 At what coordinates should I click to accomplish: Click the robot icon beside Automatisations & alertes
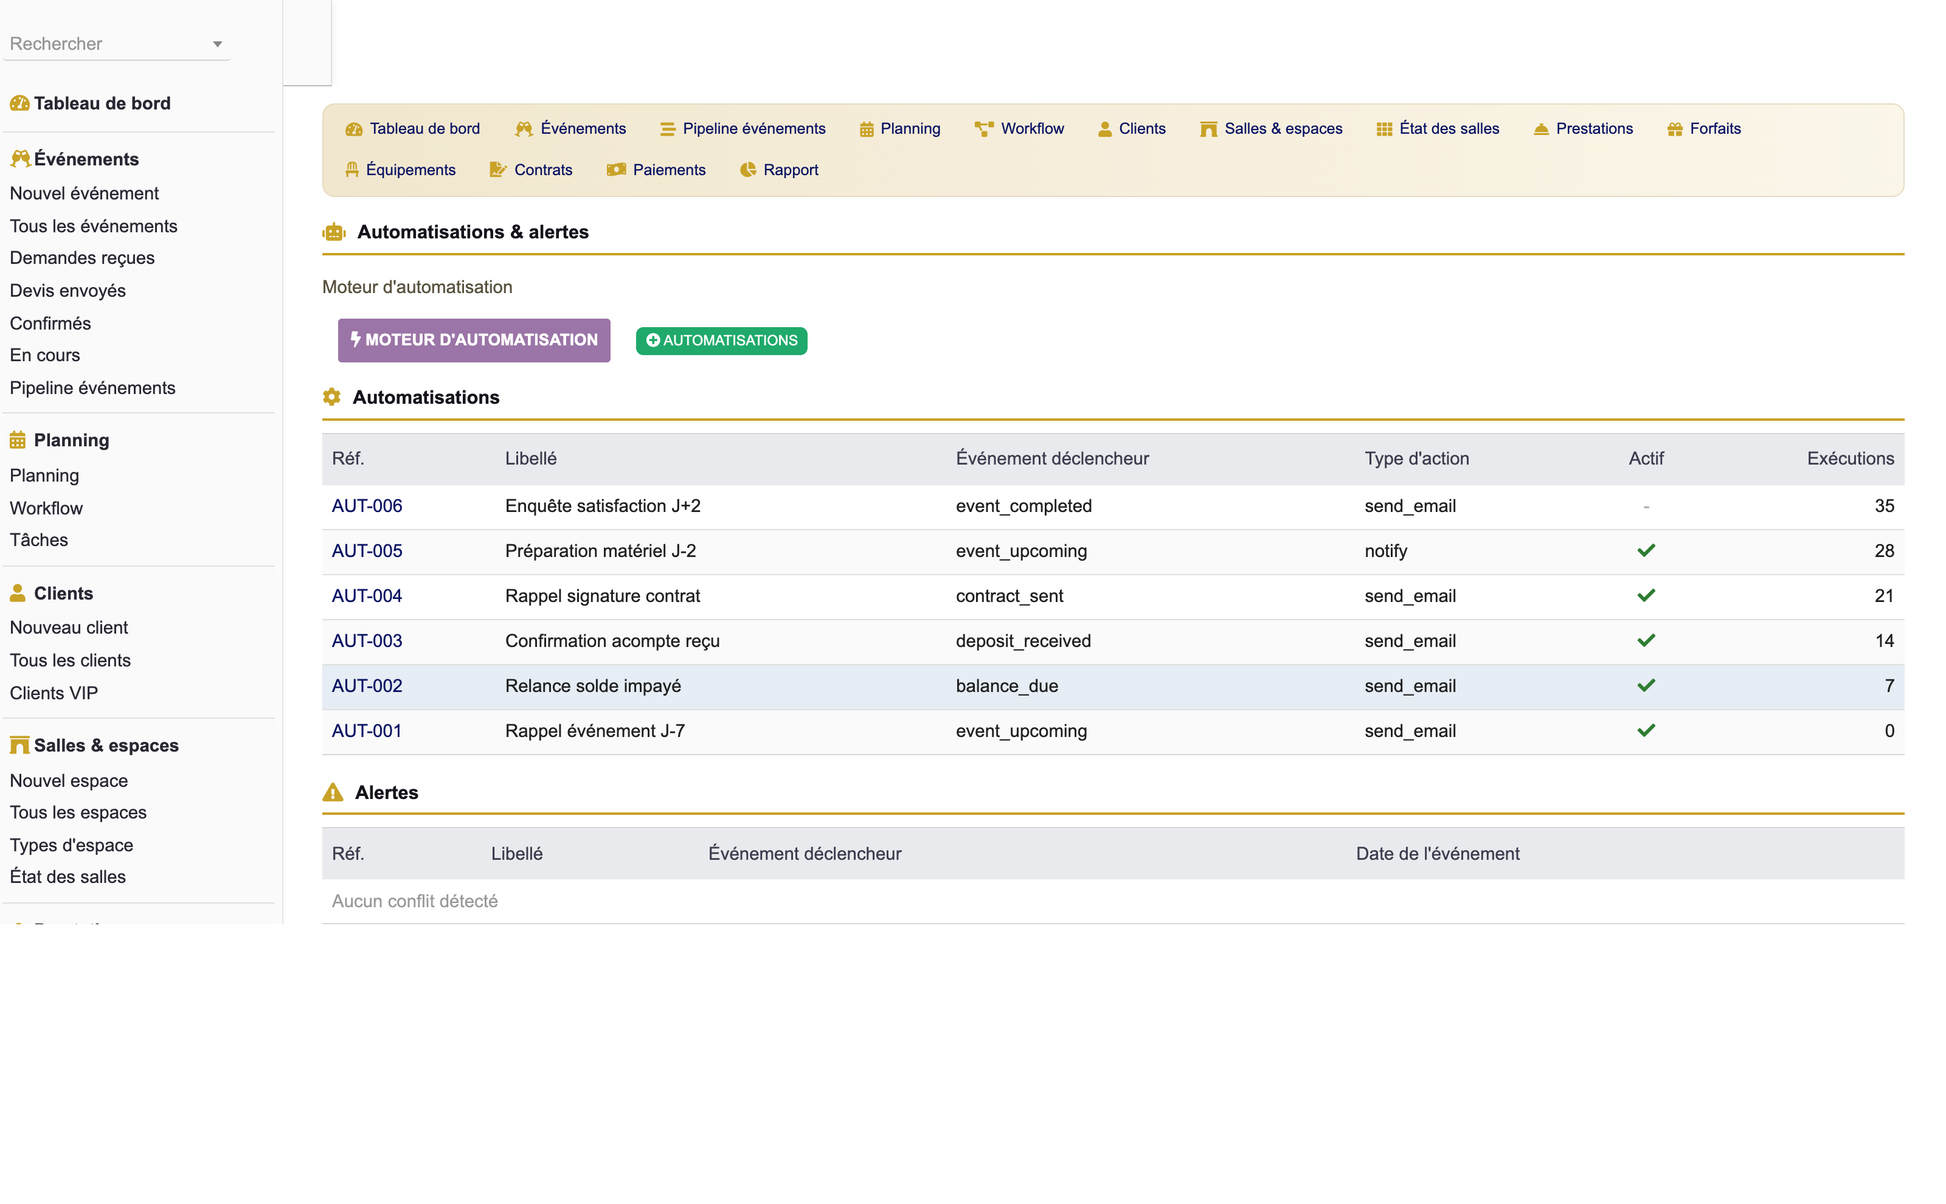pos(334,232)
